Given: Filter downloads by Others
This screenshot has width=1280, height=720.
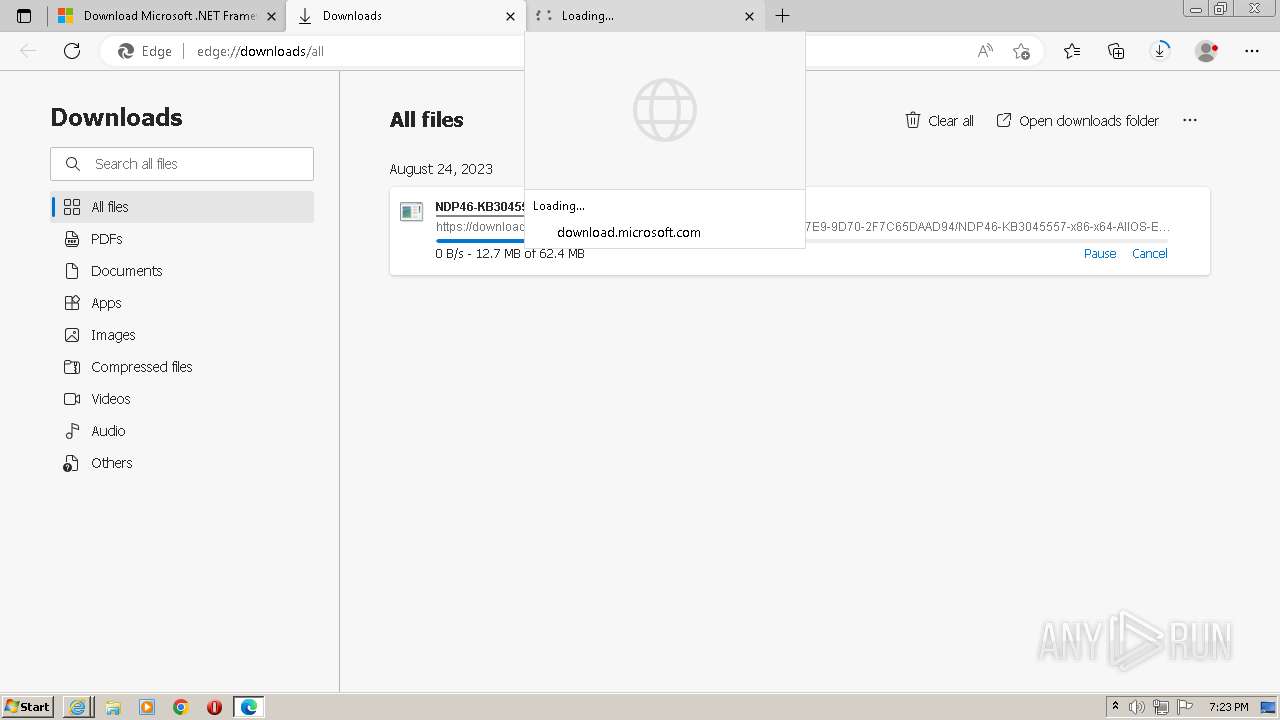Looking at the screenshot, I should 182,463.
